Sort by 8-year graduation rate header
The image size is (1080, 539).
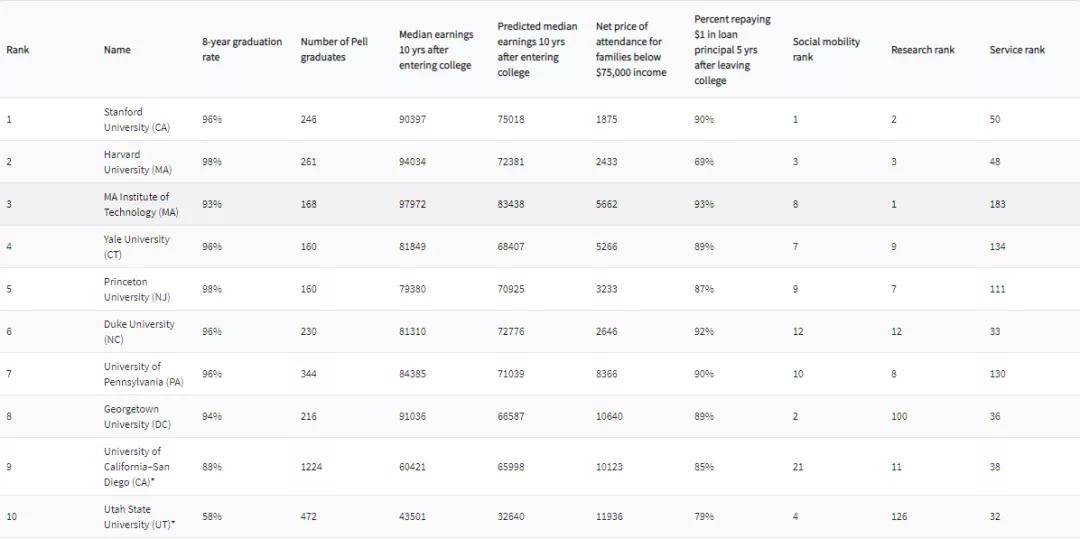tap(242, 50)
